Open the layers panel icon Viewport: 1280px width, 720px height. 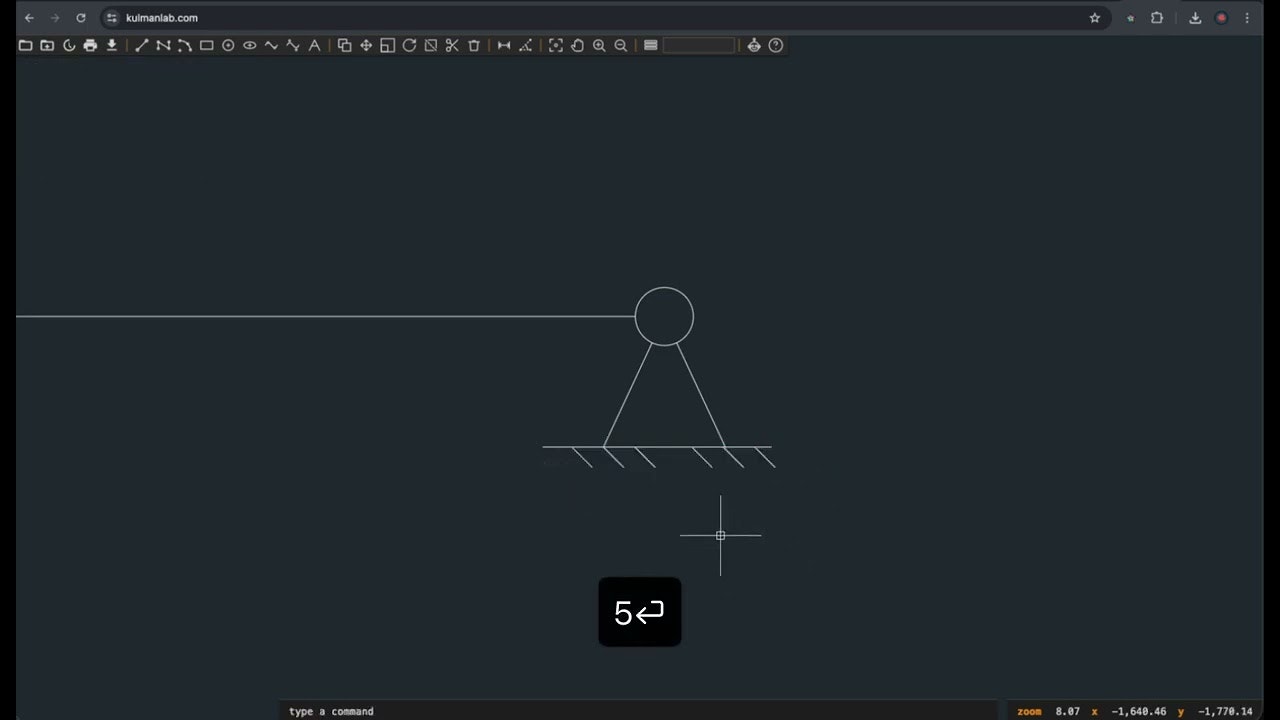point(651,45)
